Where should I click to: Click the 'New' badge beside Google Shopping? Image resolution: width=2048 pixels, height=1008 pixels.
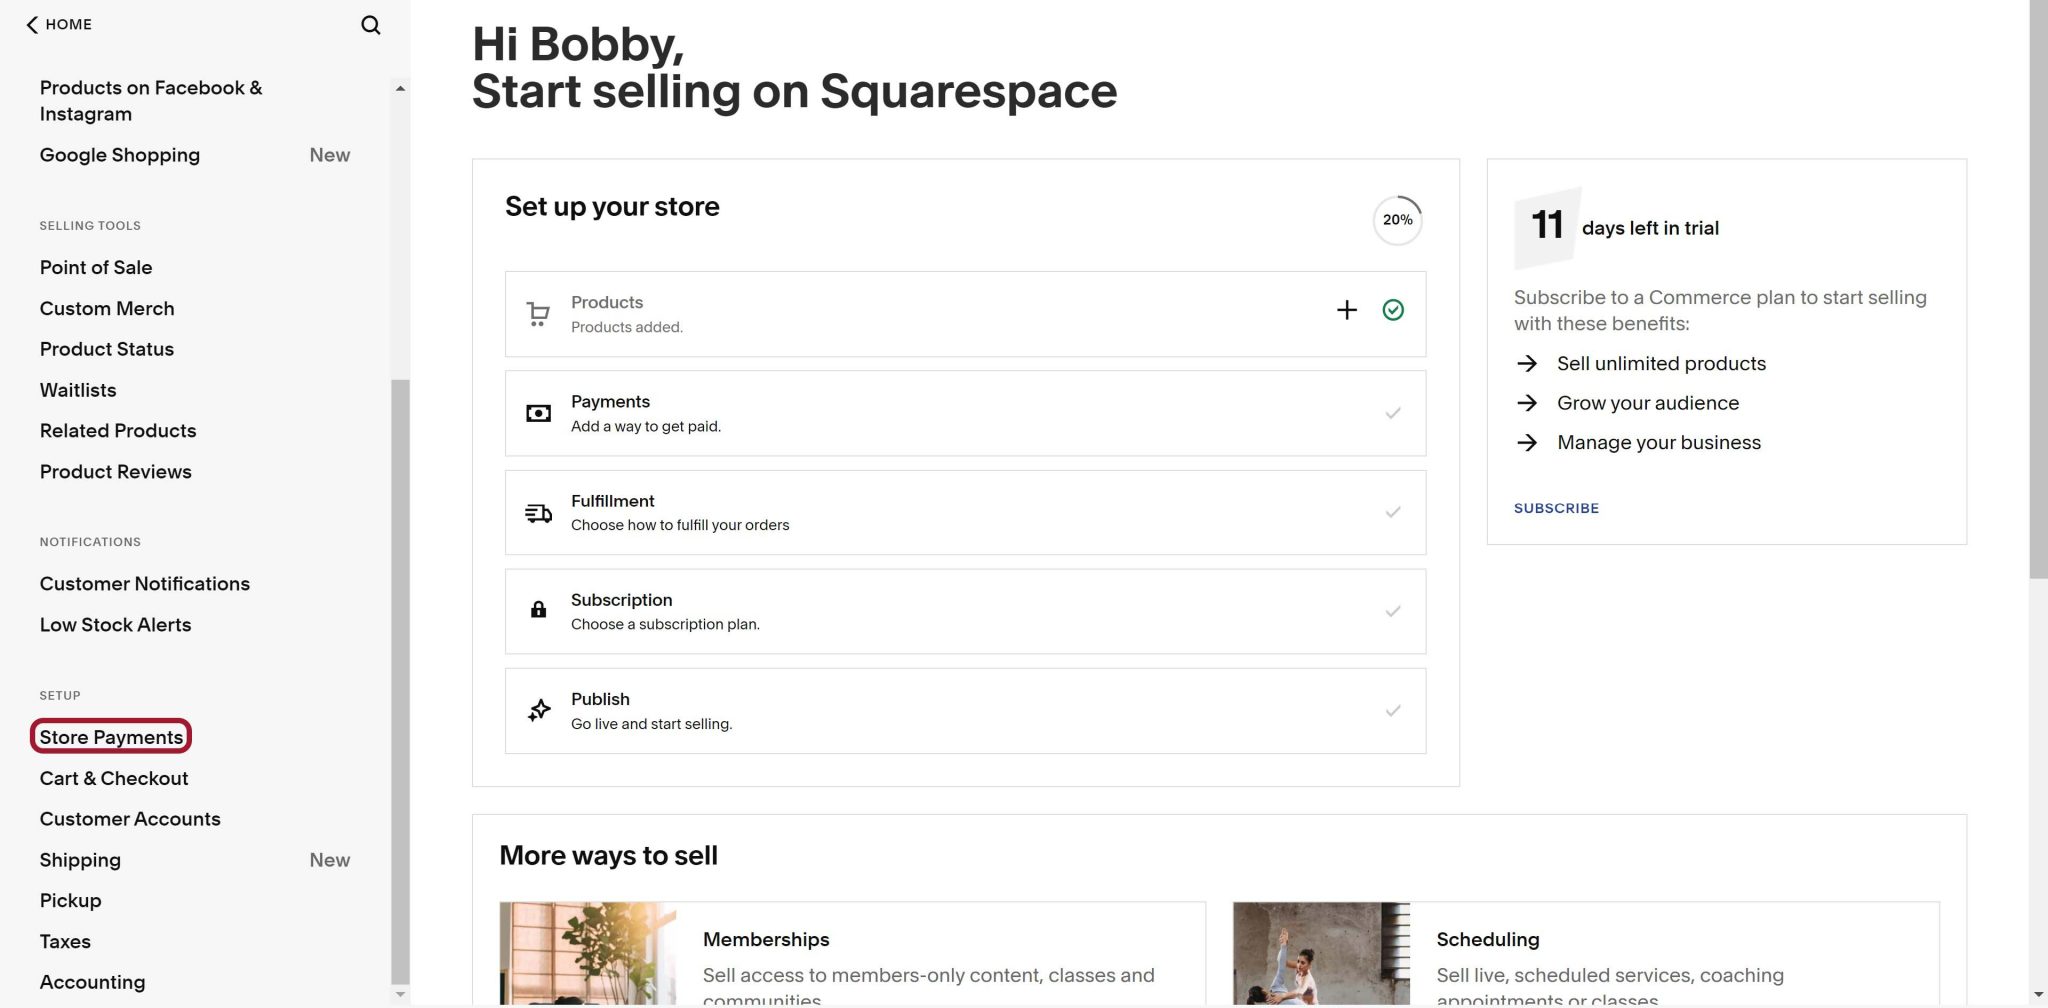[x=330, y=155]
